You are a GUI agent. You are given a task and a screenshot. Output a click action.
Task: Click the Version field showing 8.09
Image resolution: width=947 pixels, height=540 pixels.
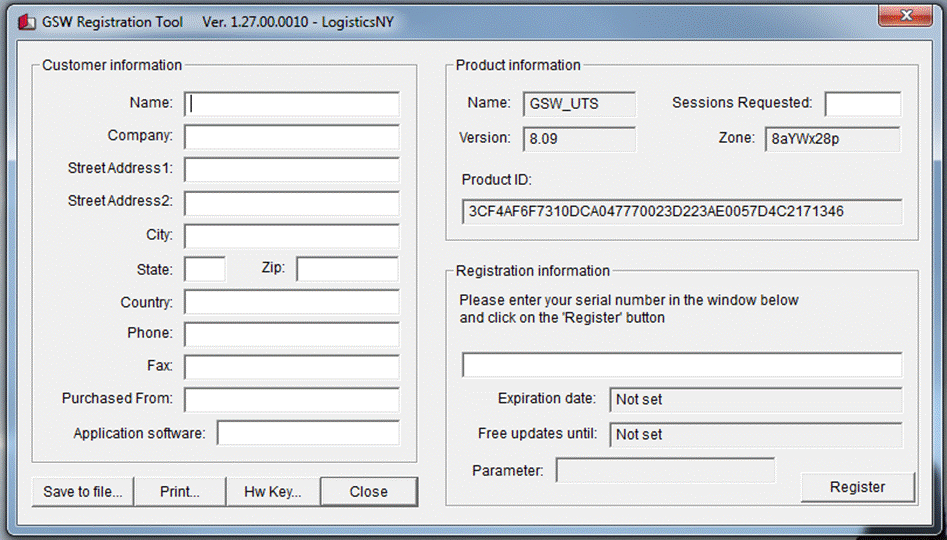[579, 139]
